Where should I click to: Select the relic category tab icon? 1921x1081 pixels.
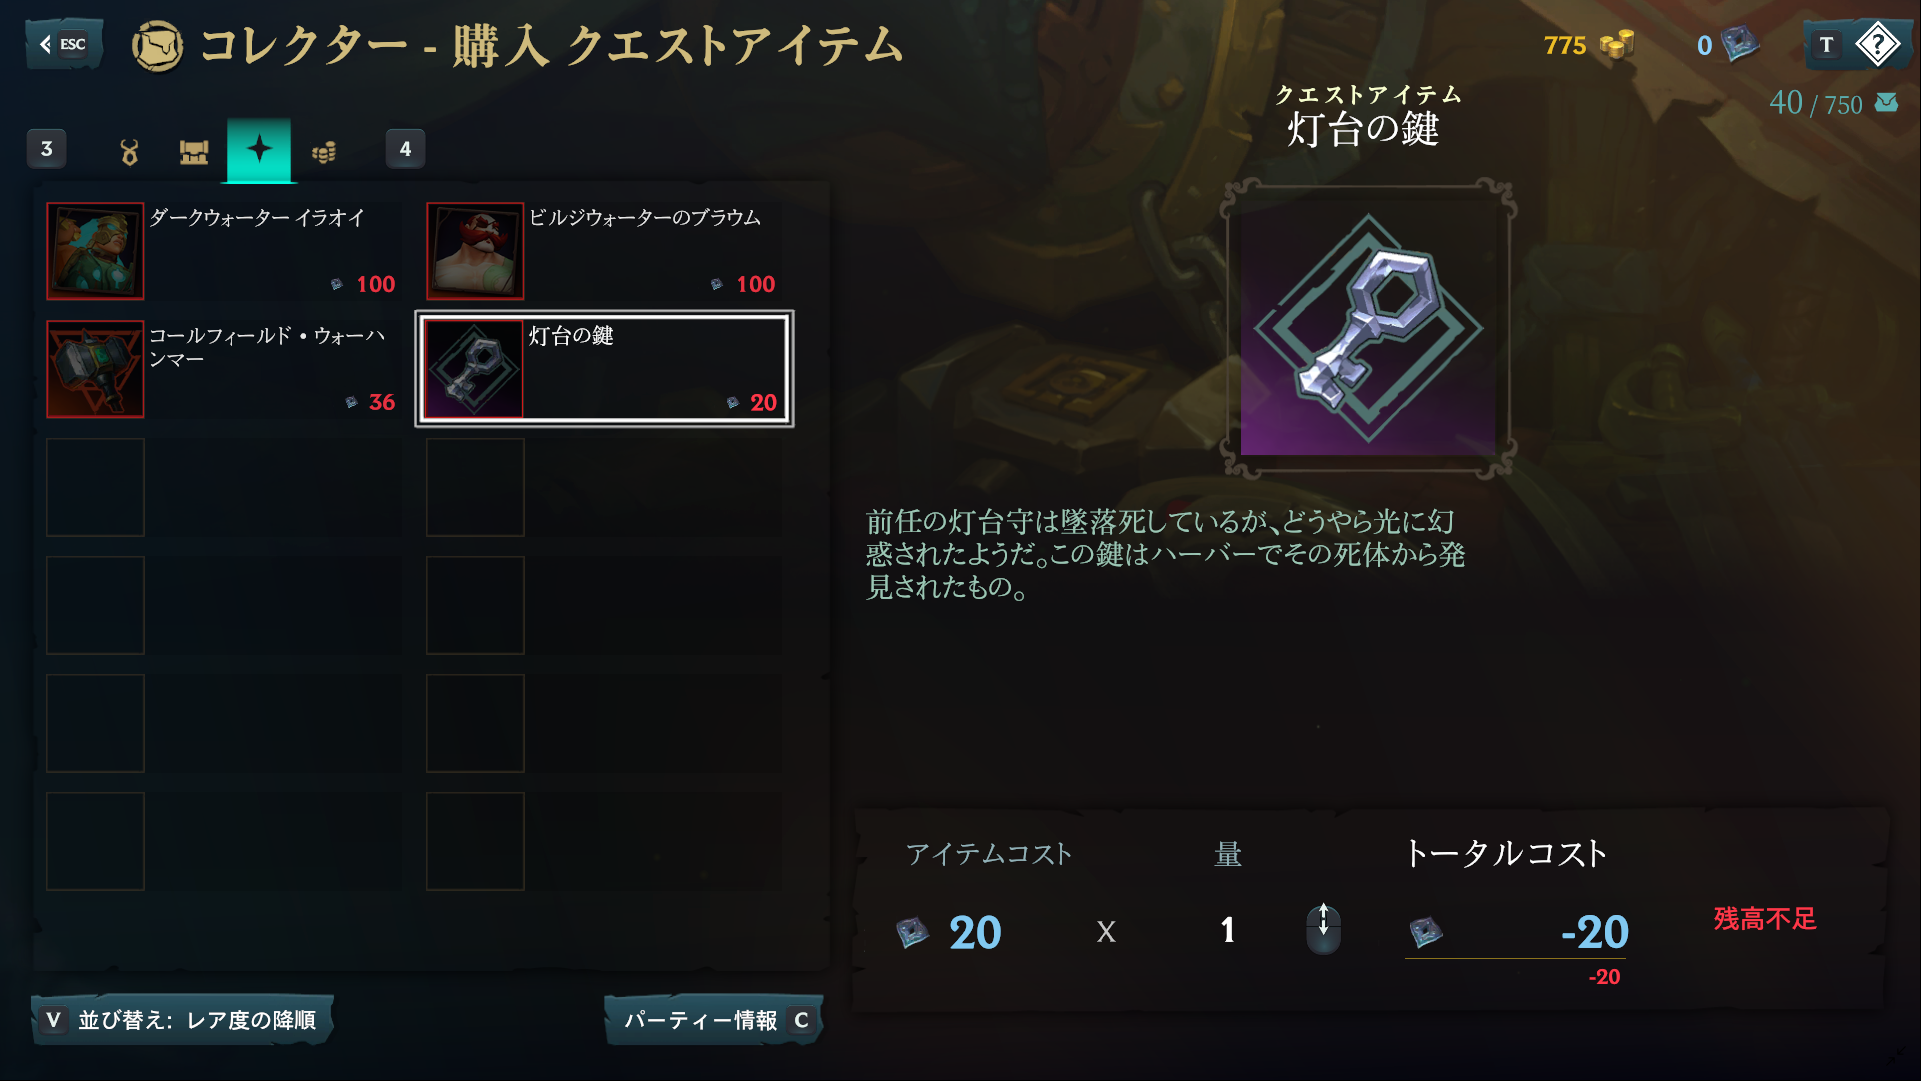[x=129, y=152]
